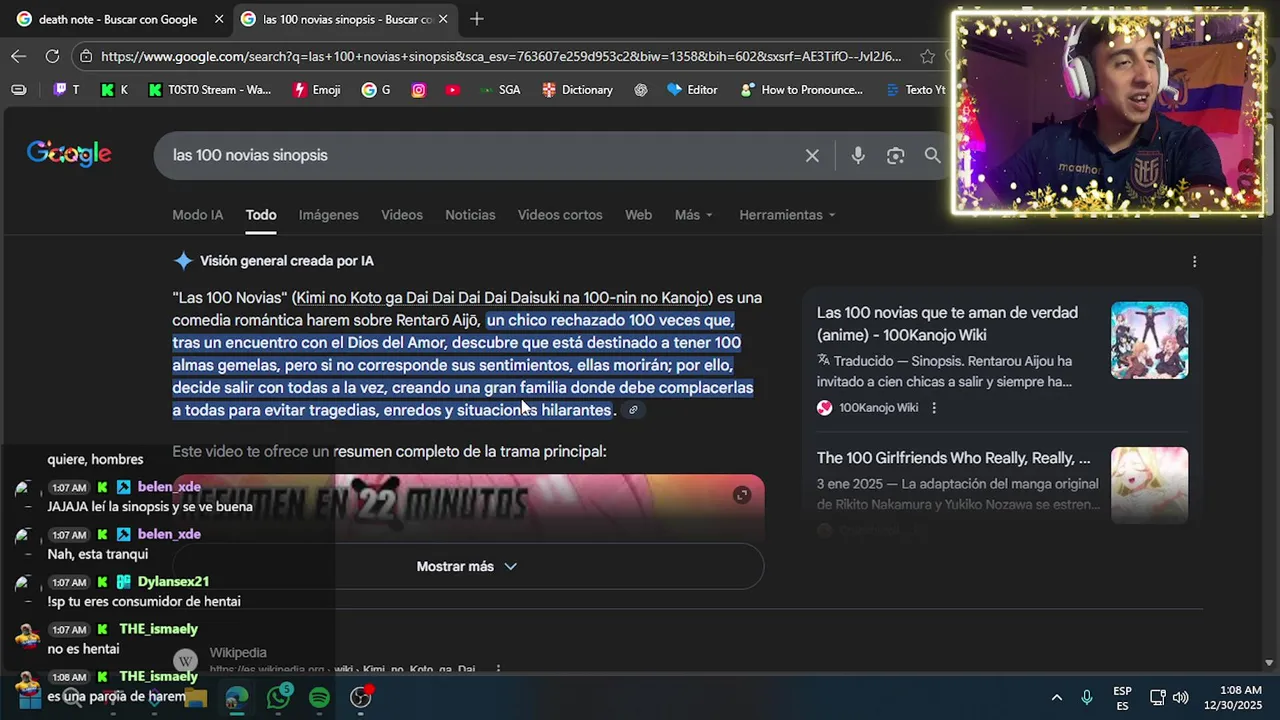
Task: Reload the current page
Action: click(52, 56)
